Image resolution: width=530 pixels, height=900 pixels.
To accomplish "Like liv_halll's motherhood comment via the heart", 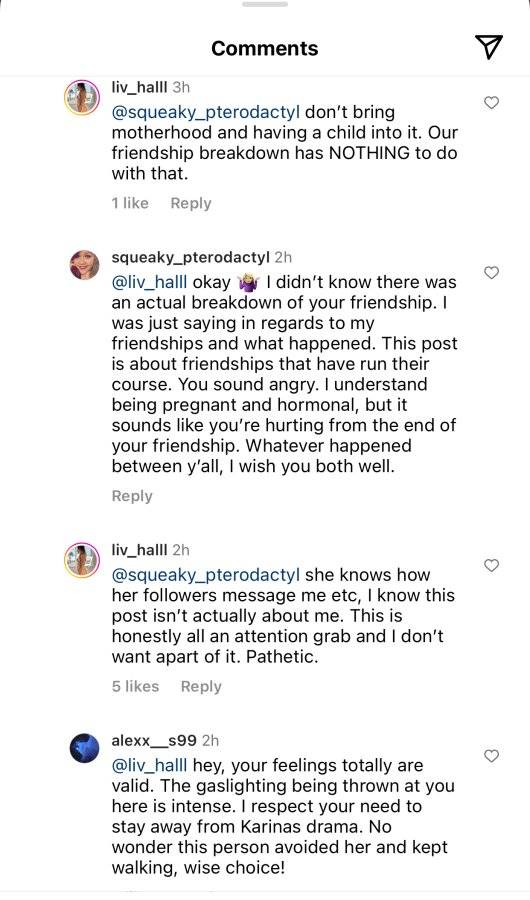I will [492, 103].
